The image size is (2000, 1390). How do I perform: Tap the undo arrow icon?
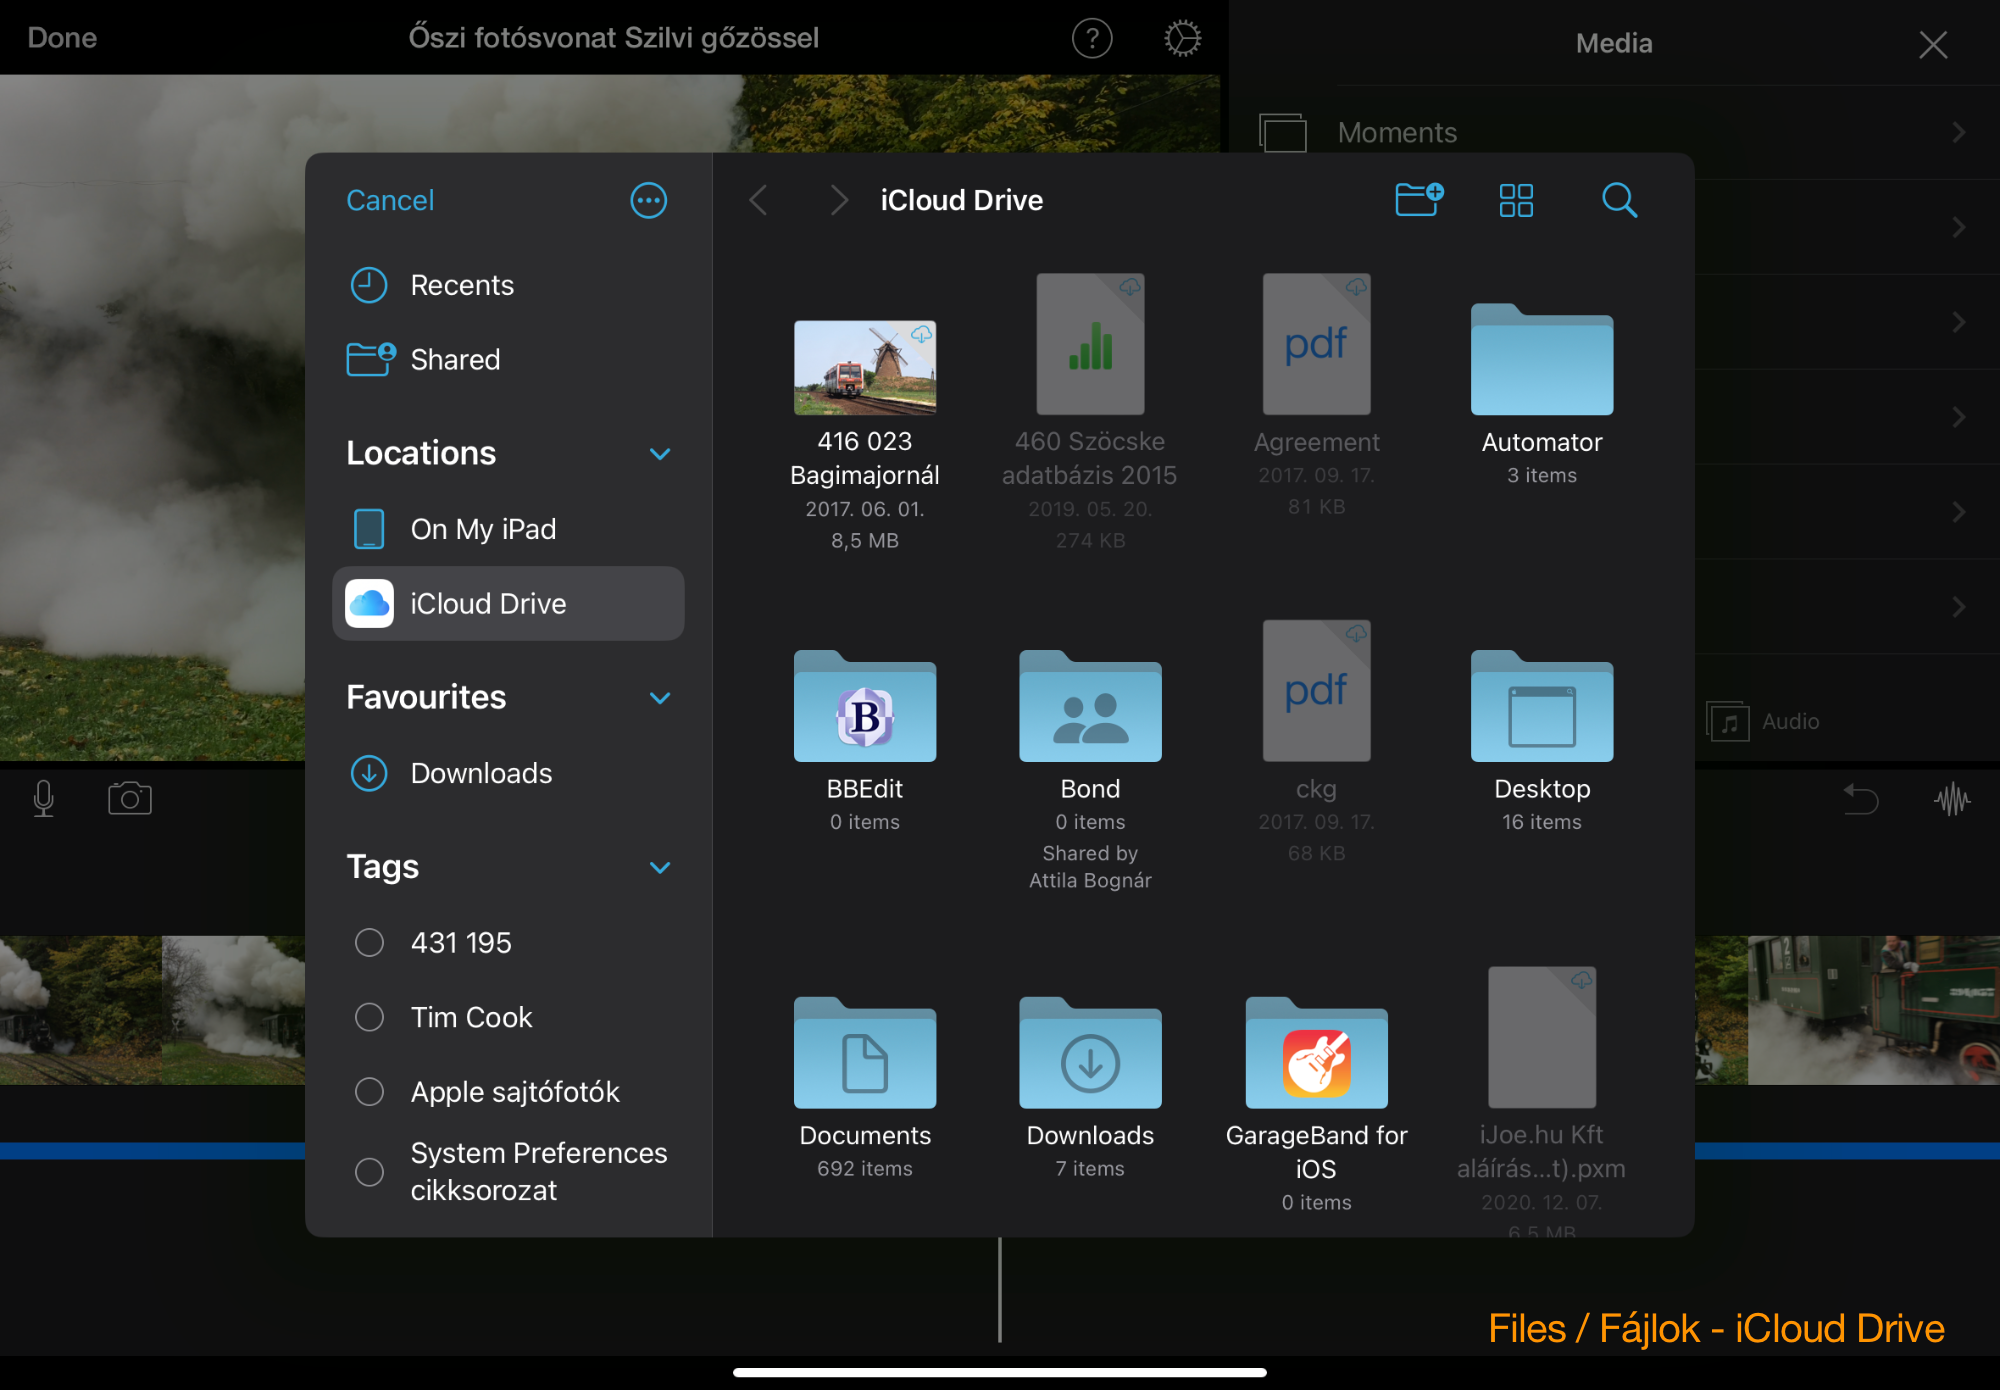pyautogui.click(x=1860, y=799)
